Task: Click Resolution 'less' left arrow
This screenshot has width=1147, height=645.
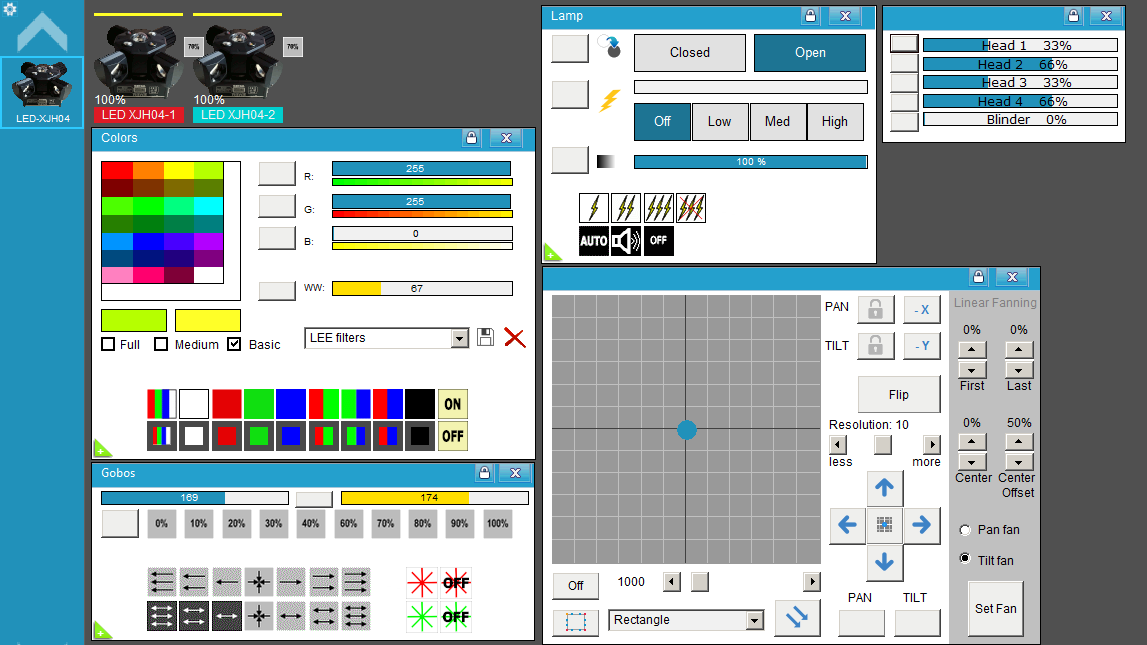Action: [838, 445]
